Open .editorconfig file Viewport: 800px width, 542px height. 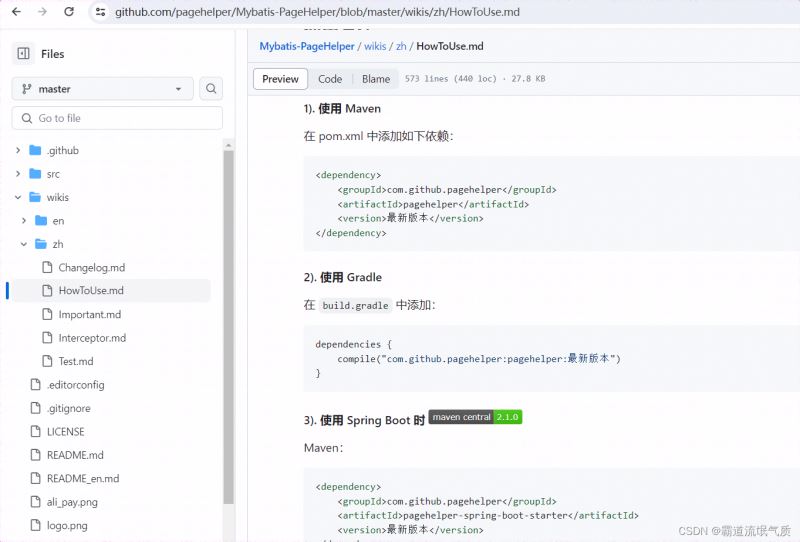[x=76, y=385]
